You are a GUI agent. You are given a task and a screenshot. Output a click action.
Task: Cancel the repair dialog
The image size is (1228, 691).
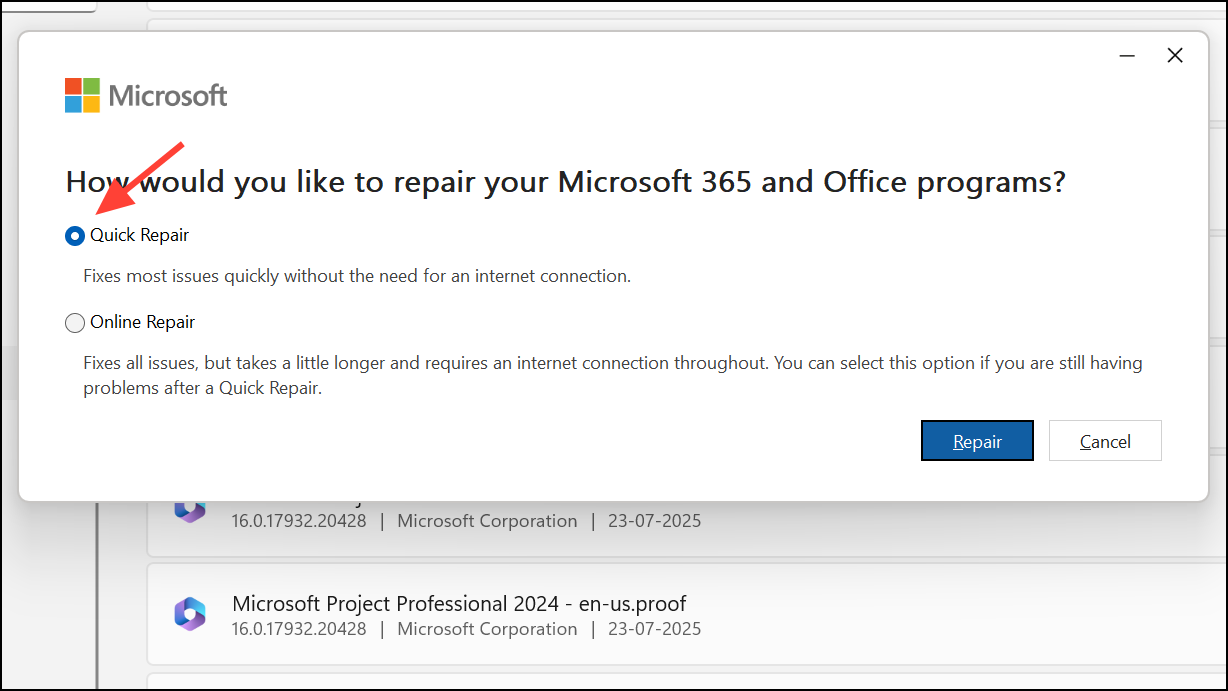tap(1104, 441)
